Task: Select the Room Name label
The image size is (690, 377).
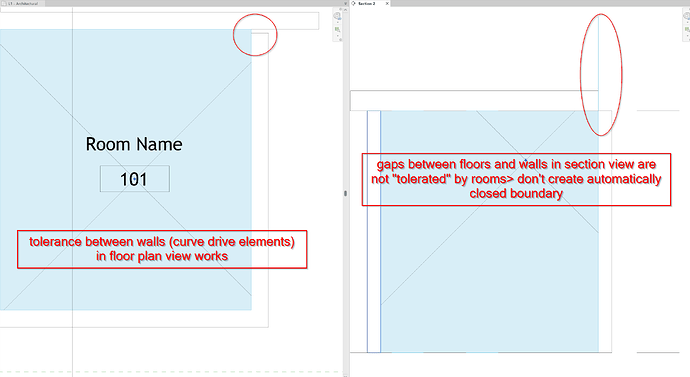Action: point(134,144)
